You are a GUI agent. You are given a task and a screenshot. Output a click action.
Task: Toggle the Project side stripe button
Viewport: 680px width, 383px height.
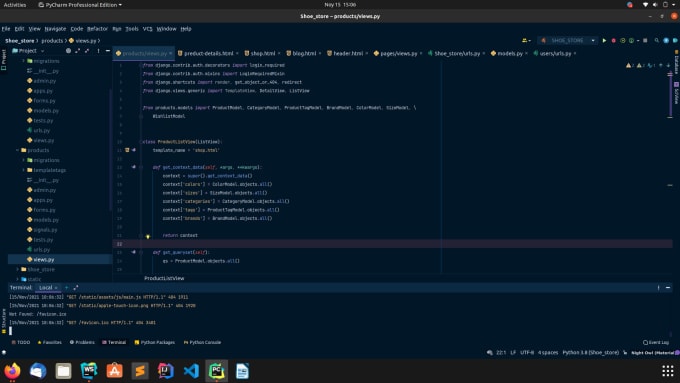pyautogui.click(x=3, y=60)
